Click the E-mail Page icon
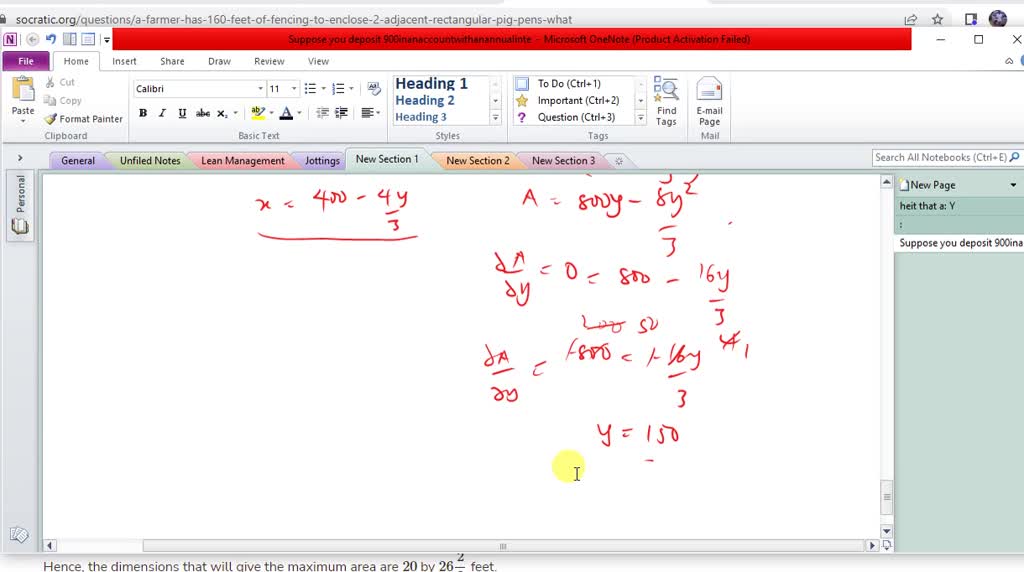The height and width of the screenshot is (572, 1024). [x=709, y=102]
